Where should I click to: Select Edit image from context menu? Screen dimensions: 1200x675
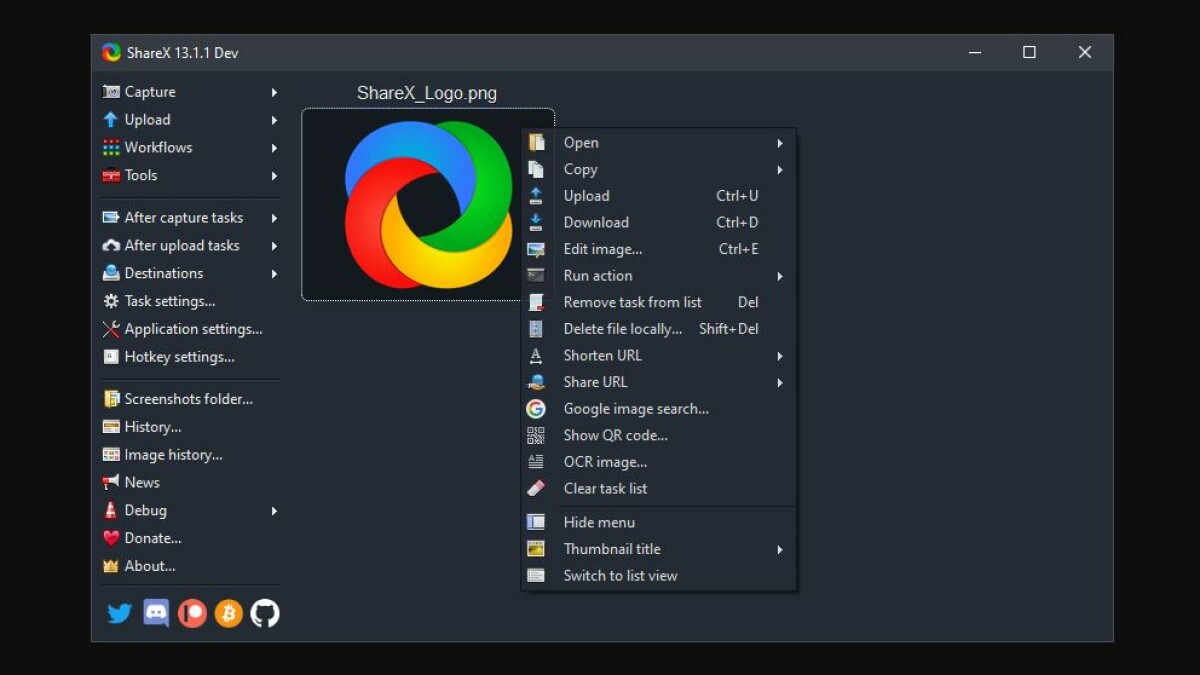602,249
